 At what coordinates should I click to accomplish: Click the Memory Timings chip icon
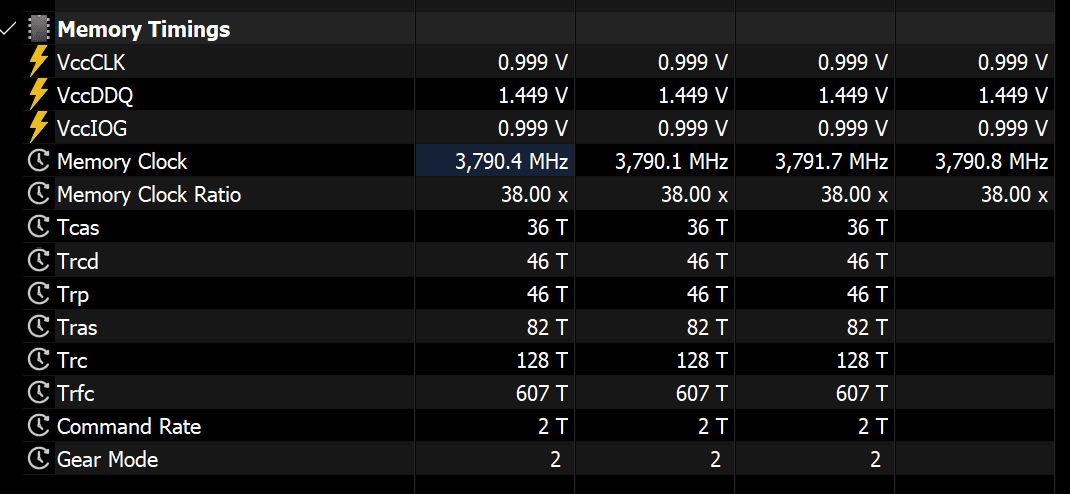(38, 29)
